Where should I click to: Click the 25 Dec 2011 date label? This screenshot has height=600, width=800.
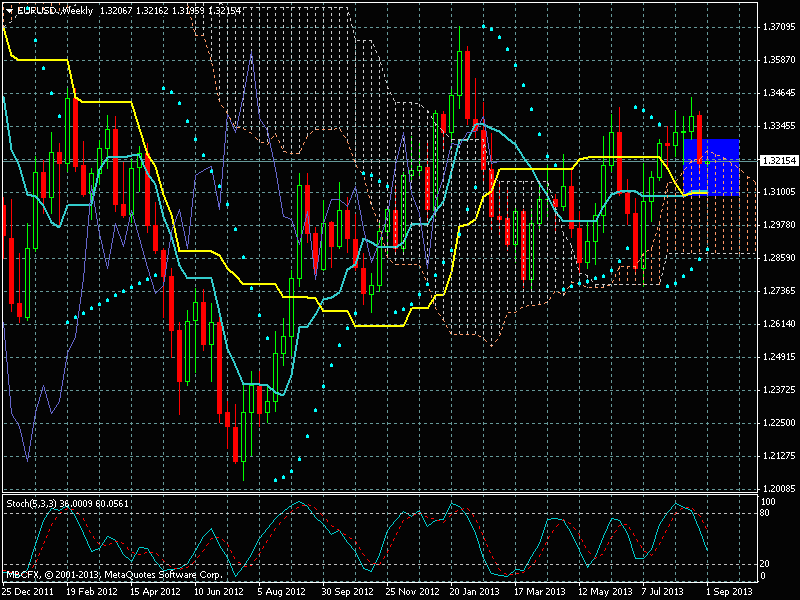pos(27,592)
